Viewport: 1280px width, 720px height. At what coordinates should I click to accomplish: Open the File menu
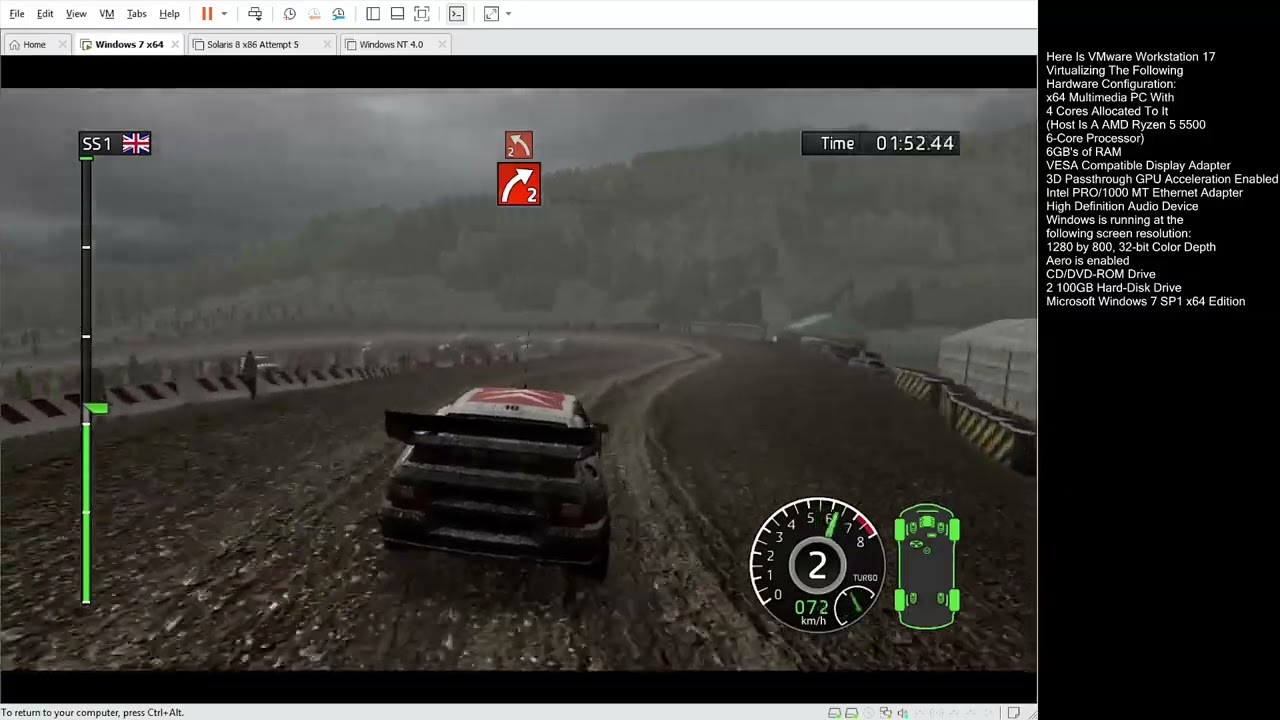coord(17,14)
